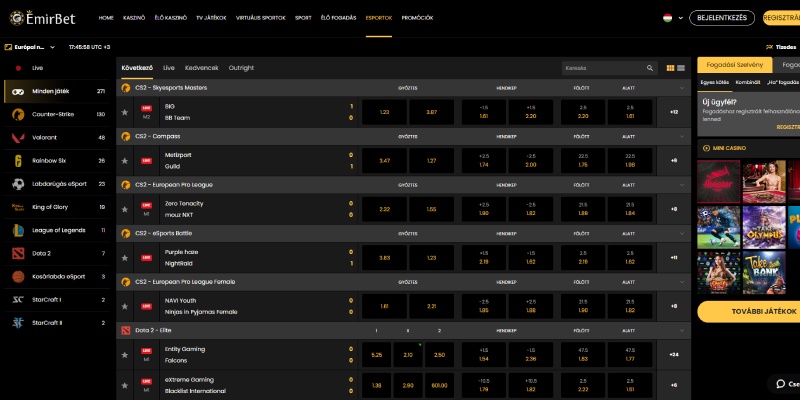Screen dimensions: 800x400
Task: Select the Kombinált bet type tab
Action: [x=747, y=82]
